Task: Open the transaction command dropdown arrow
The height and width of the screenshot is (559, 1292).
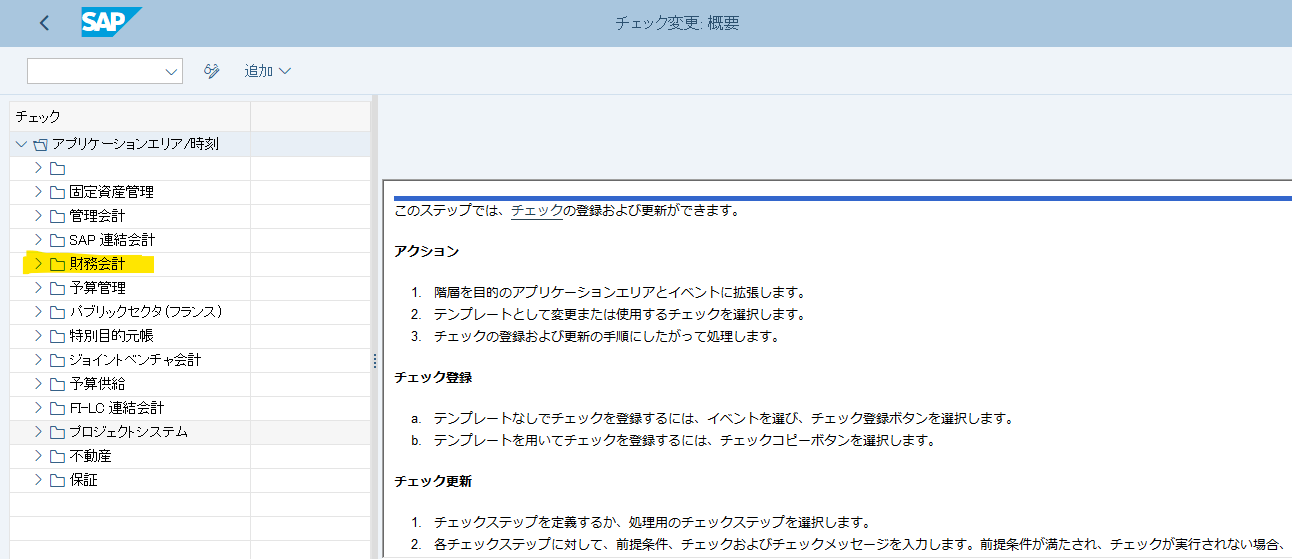Action: [169, 71]
